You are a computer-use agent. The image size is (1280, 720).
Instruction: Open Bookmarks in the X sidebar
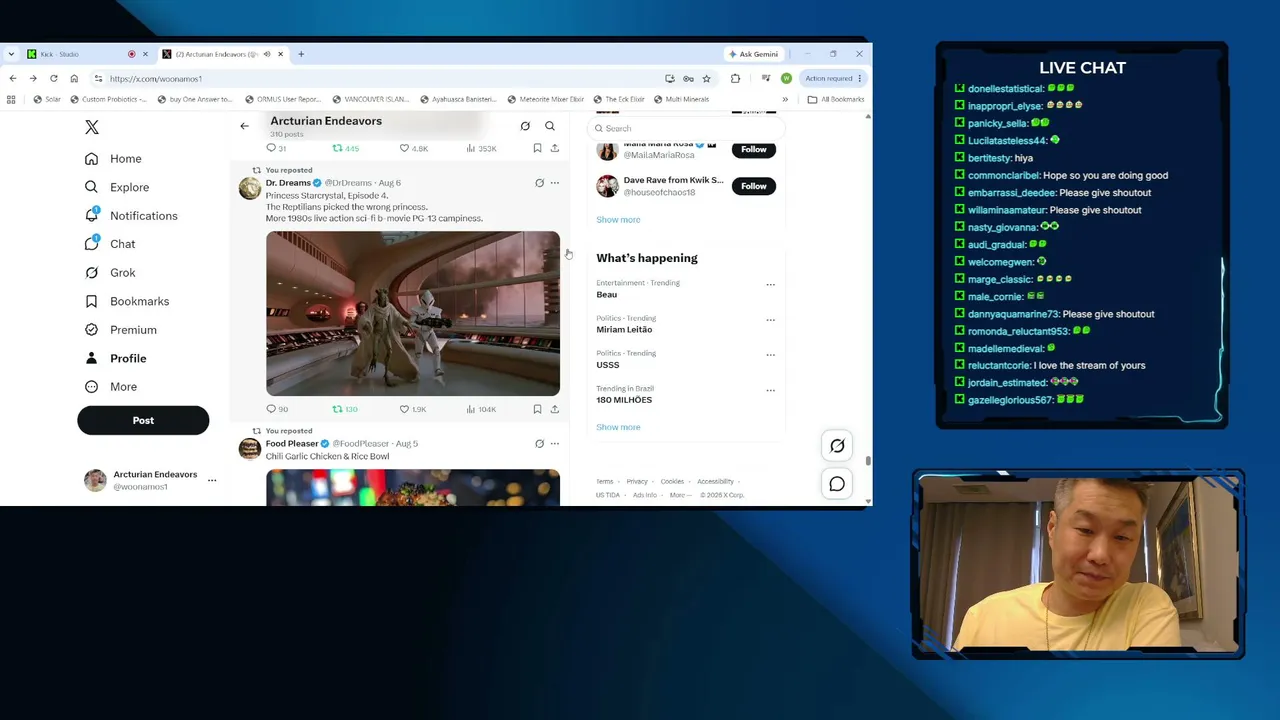pos(127,301)
